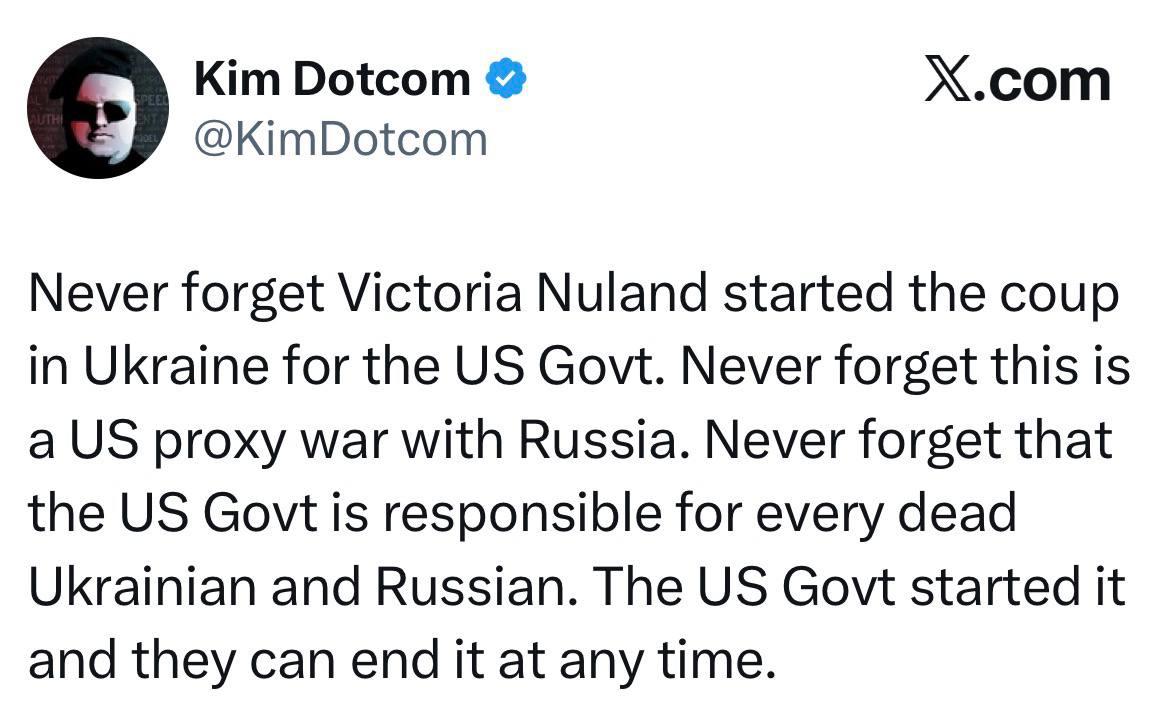Click the Kim Dotcom display name
This screenshot has height=723, width=1170.
[x=332, y=79]
